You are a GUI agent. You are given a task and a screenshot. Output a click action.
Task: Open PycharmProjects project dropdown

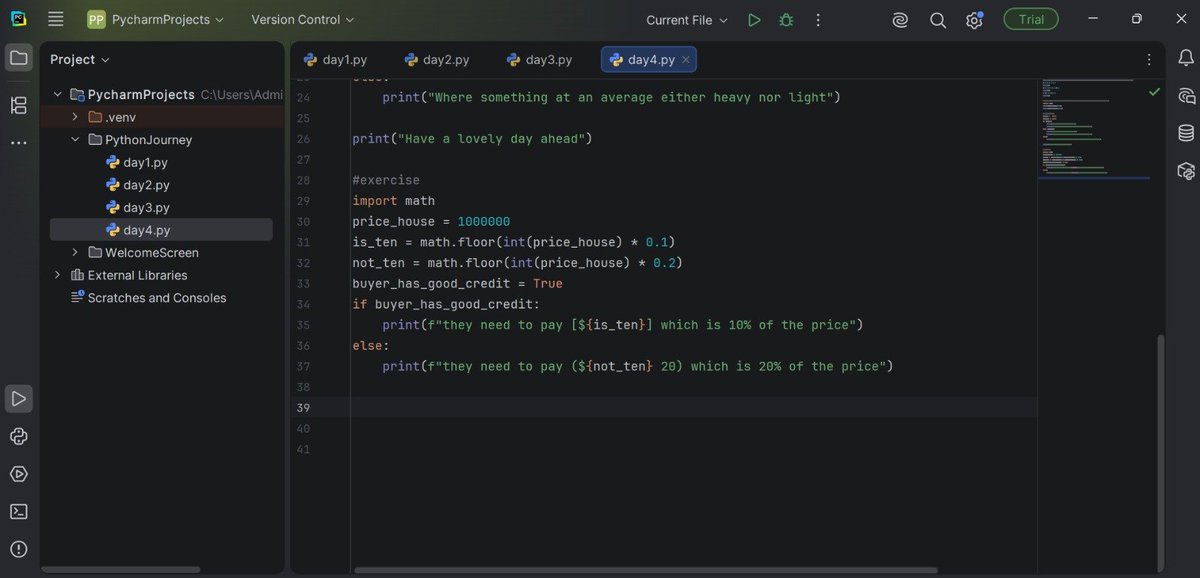[x=156, y=20]
